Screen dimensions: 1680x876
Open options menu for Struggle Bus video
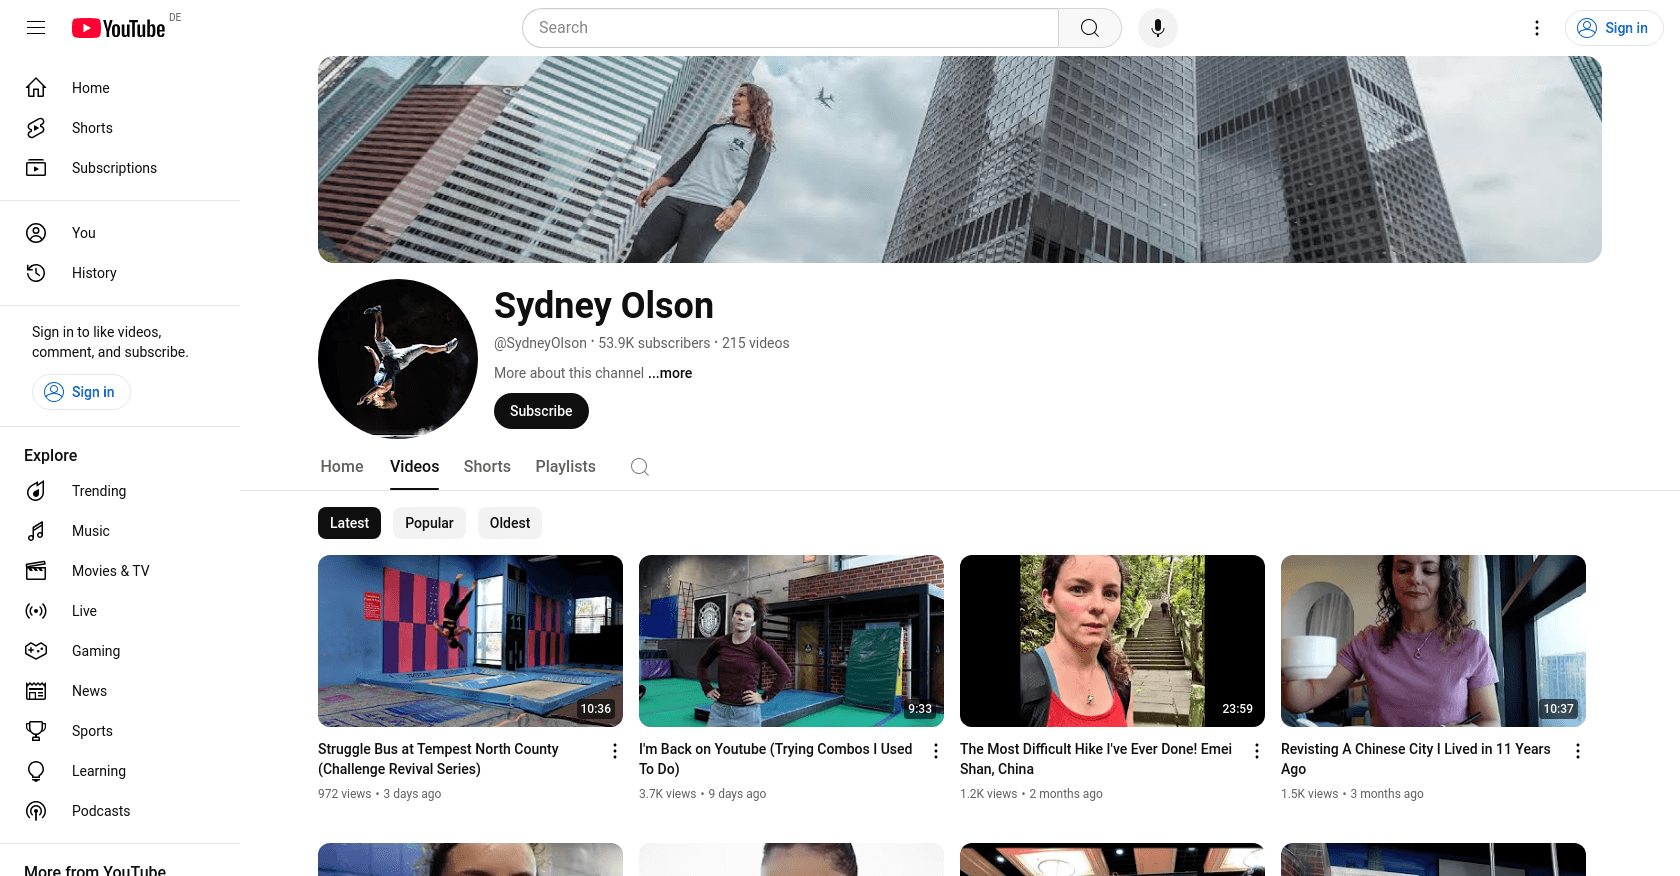[615, 751]
